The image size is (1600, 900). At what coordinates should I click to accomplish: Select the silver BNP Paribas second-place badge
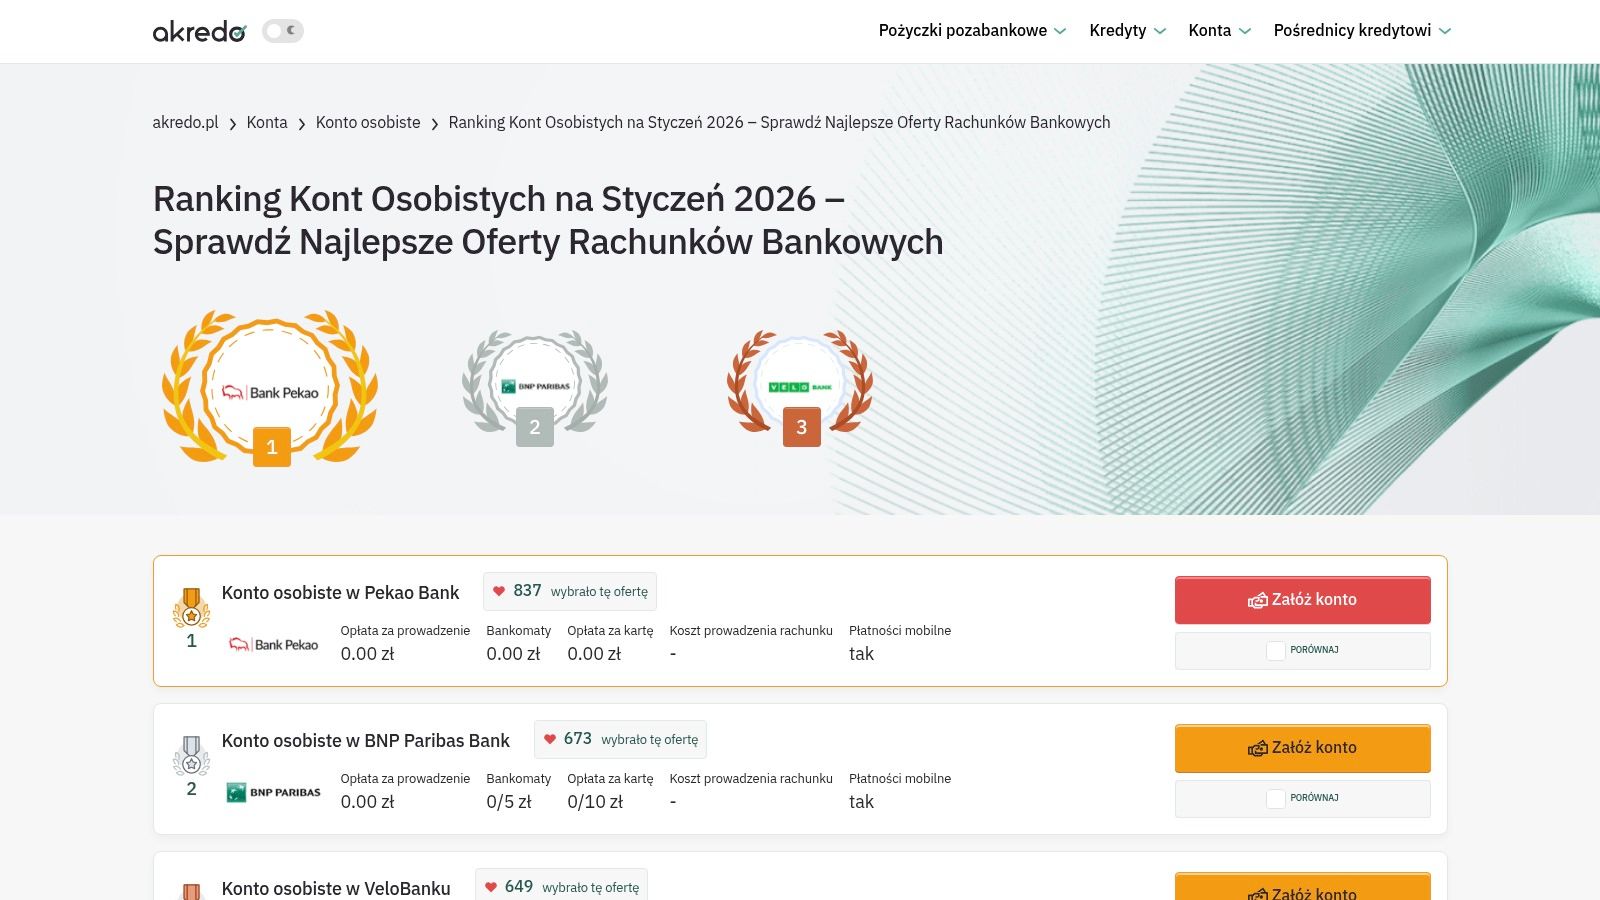click(535, 388)
